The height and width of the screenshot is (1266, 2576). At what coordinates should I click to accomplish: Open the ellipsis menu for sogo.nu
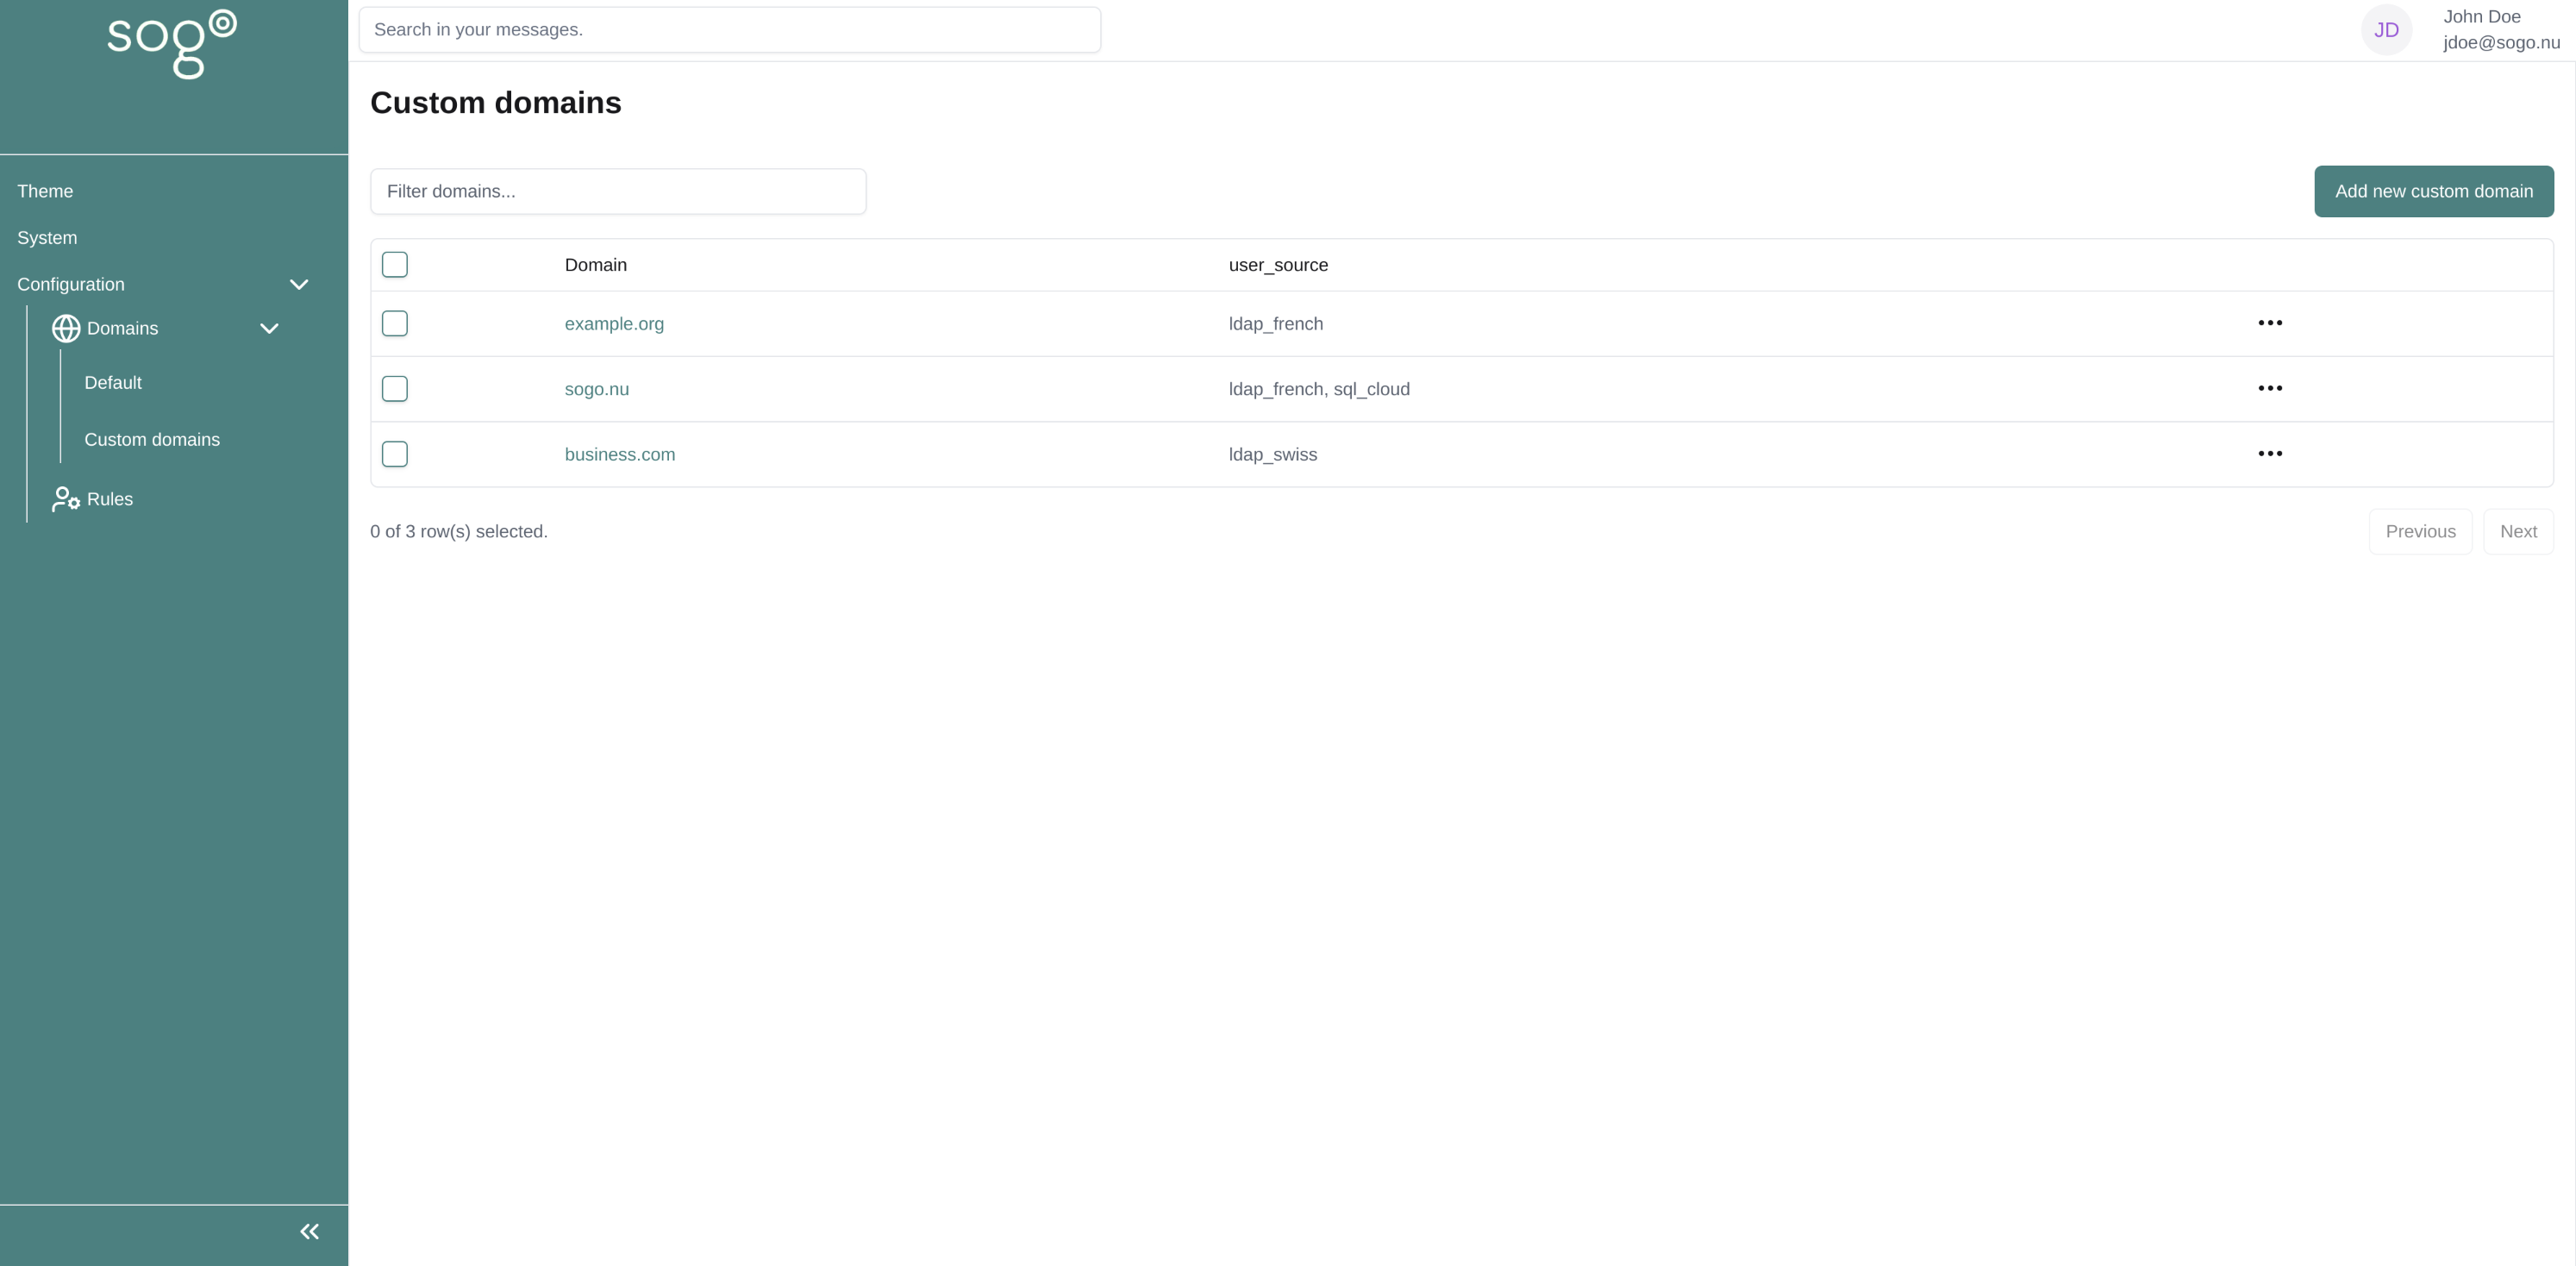2271,388
